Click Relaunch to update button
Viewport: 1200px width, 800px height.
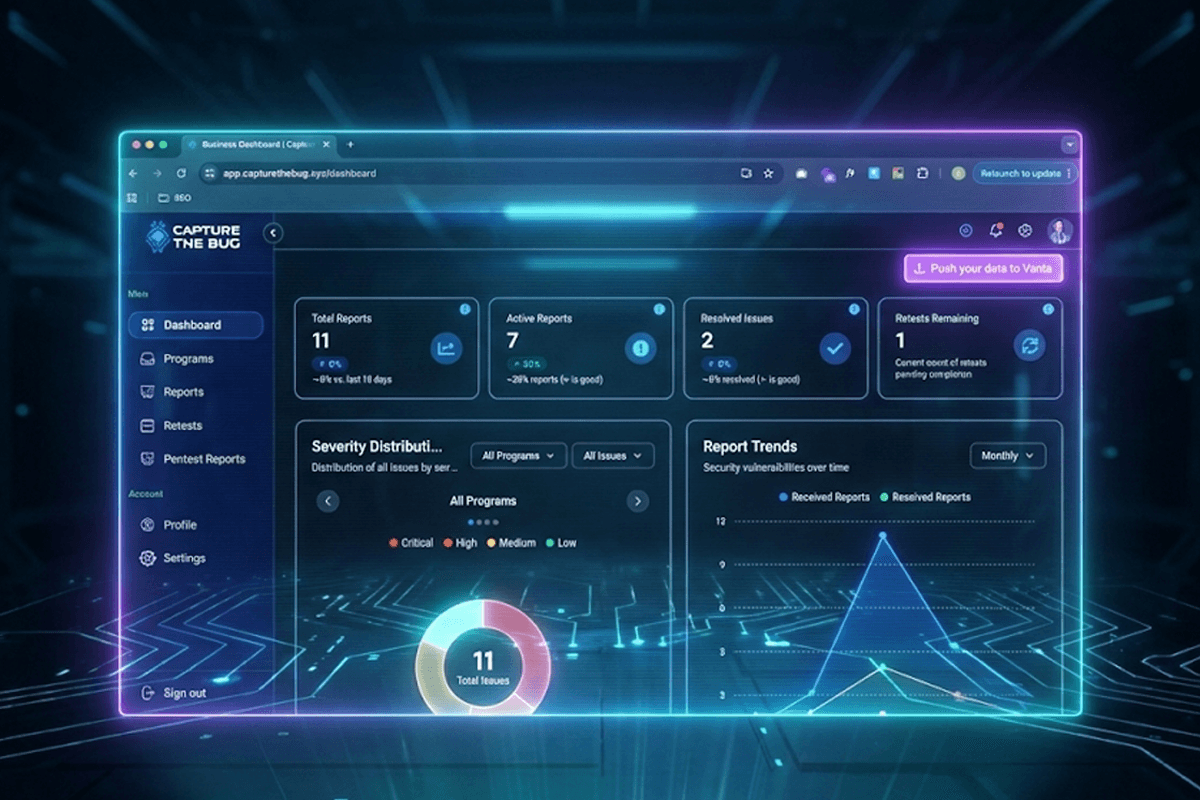coord(1024,173)
